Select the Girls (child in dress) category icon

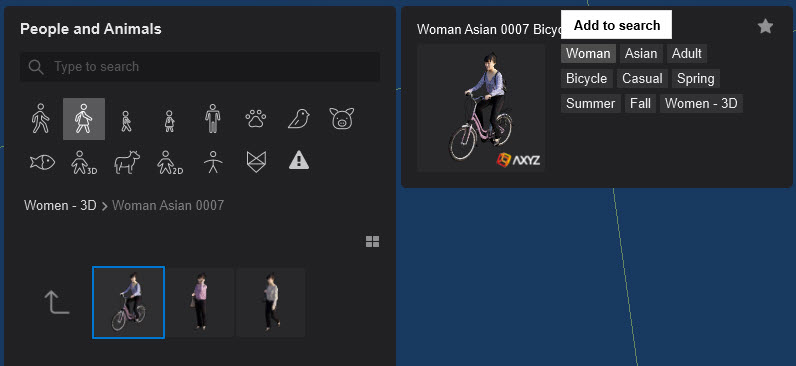(x=170, y=121)
